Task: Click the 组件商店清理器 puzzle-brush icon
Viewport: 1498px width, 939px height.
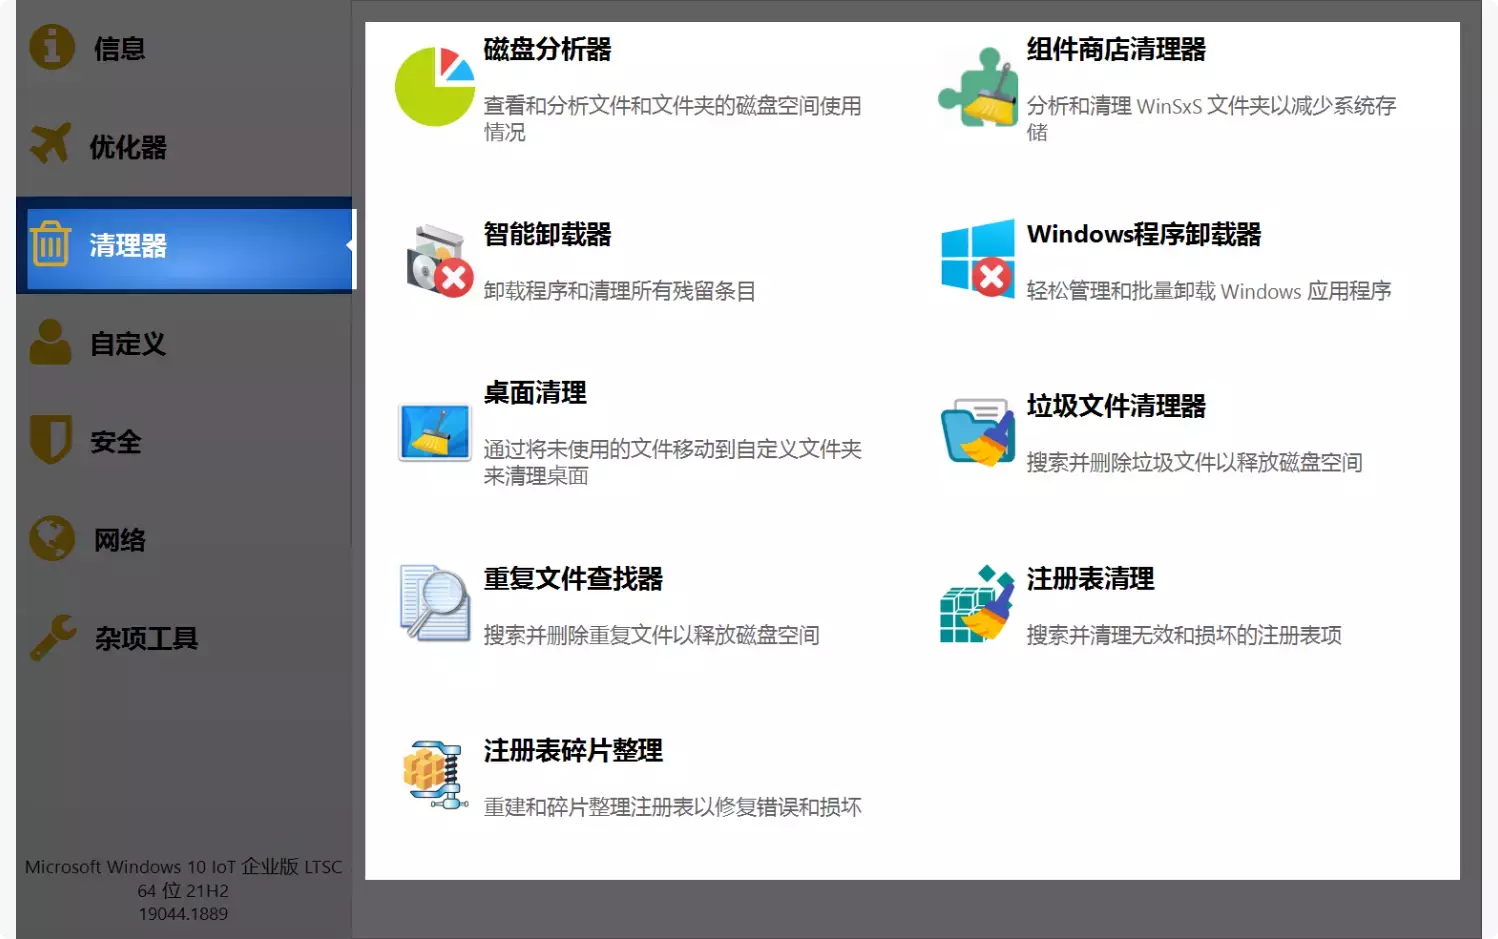Action: [x=978, y=86]
